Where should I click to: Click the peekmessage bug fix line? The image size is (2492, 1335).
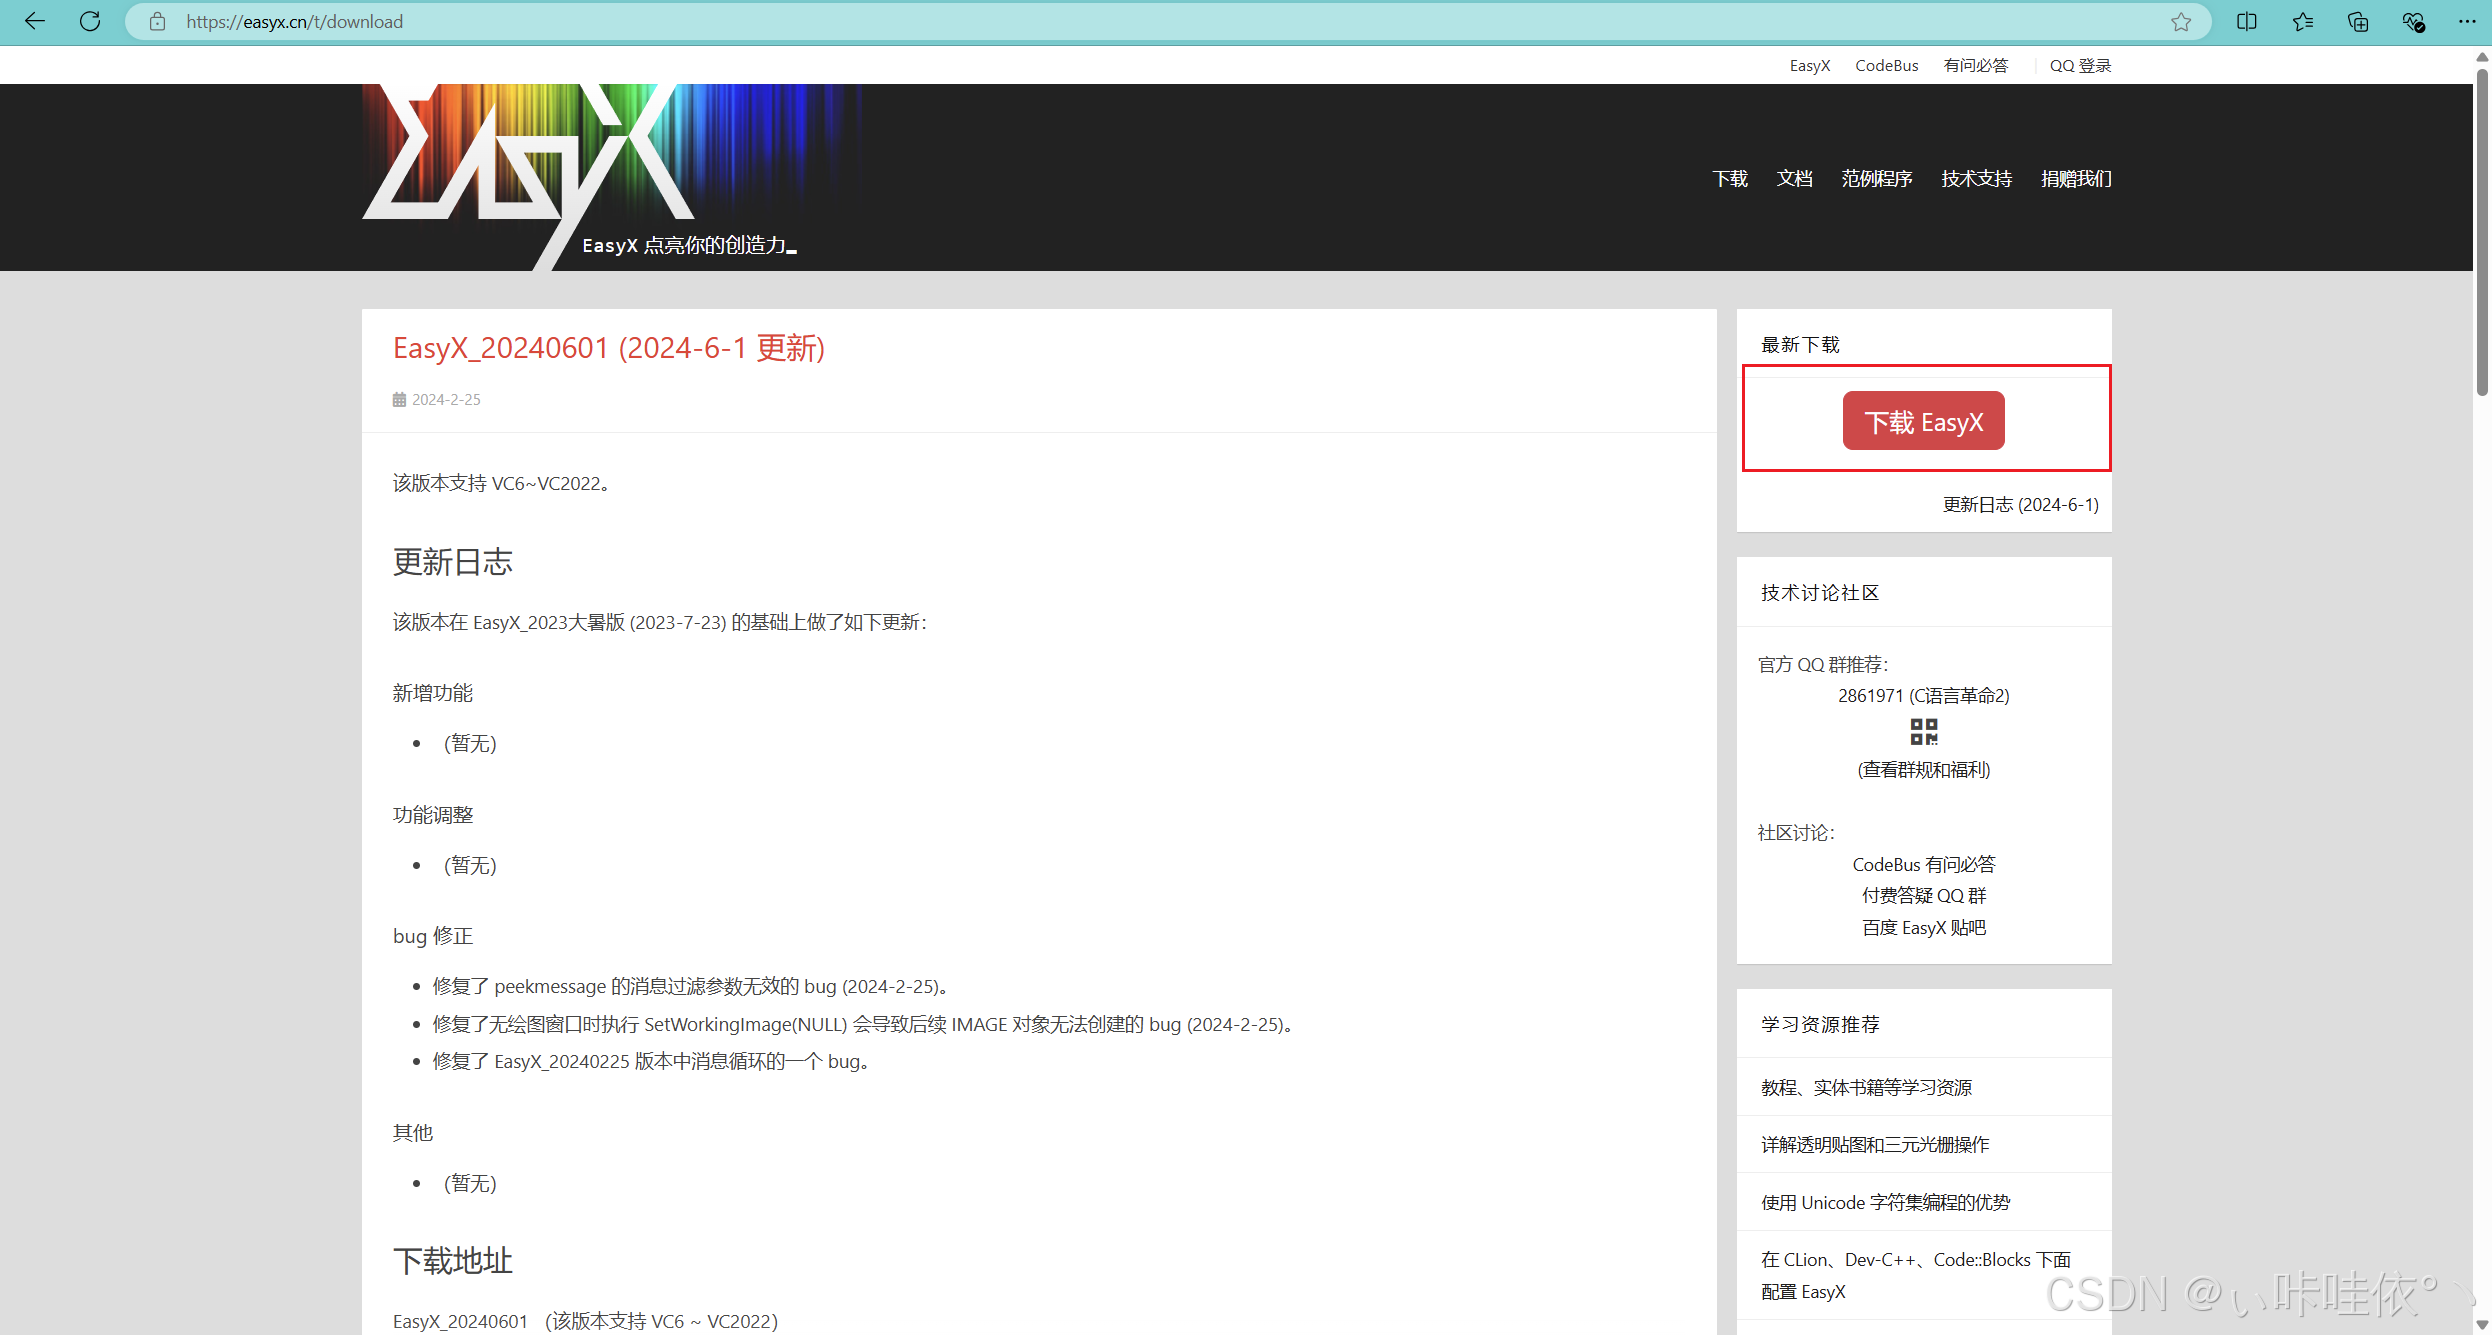tap(691, 987)
